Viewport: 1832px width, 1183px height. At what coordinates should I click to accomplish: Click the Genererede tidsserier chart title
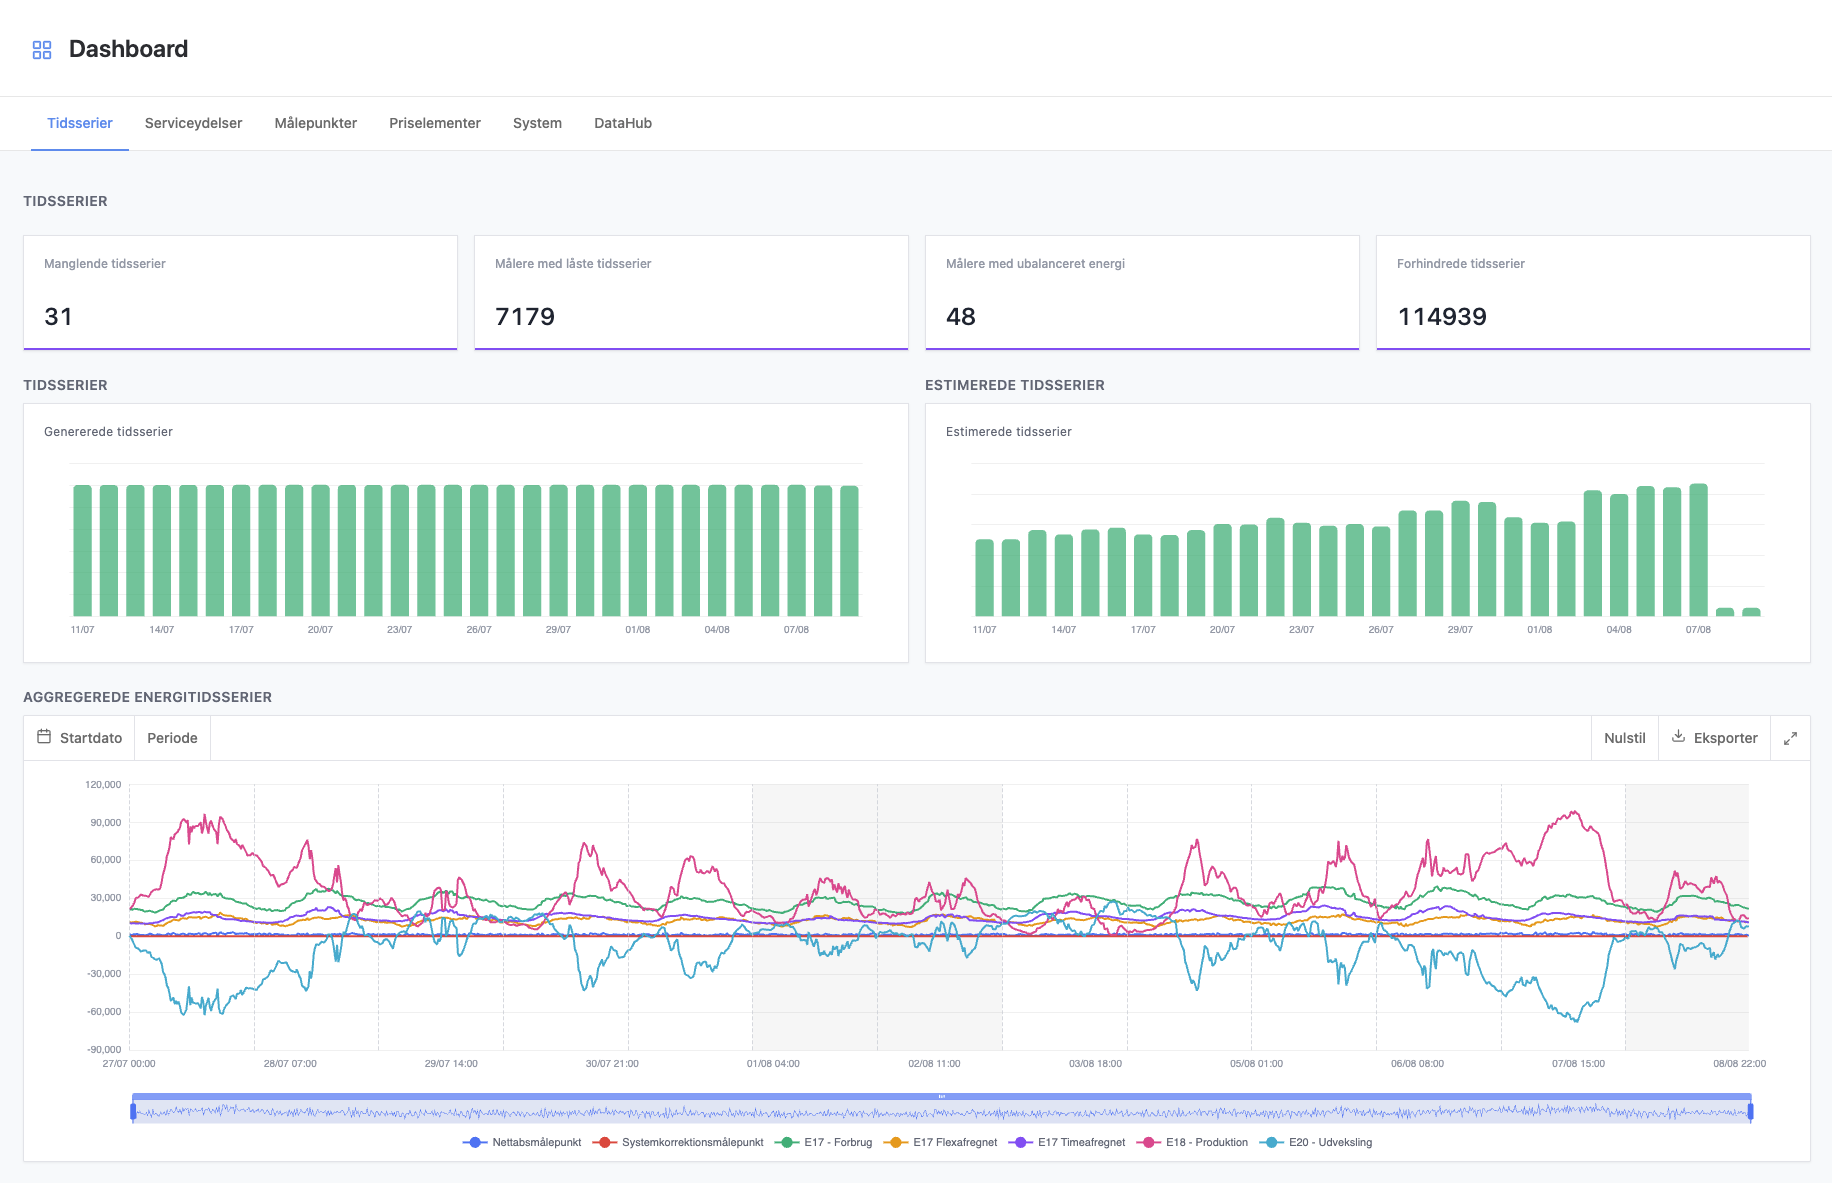click(108, 432)
